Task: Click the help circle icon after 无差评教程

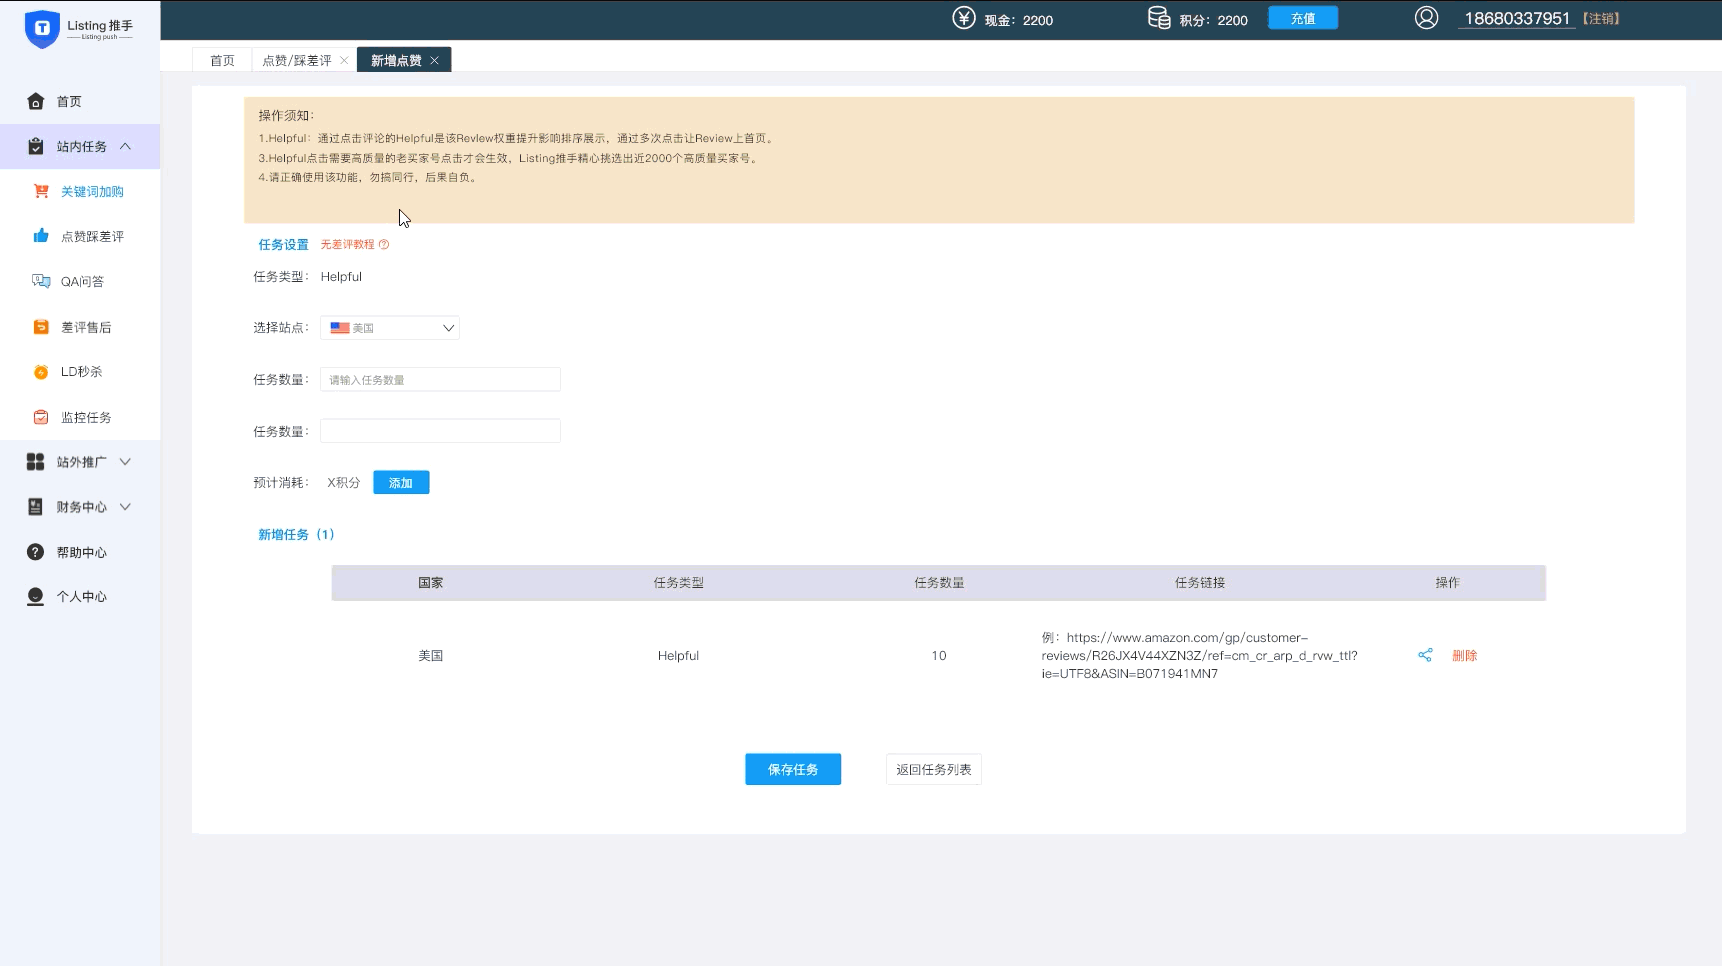Action: [x=384, y=244]
